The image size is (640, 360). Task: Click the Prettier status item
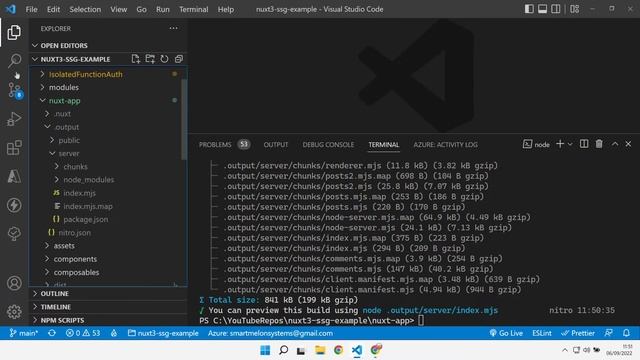[x=578, y=333]
